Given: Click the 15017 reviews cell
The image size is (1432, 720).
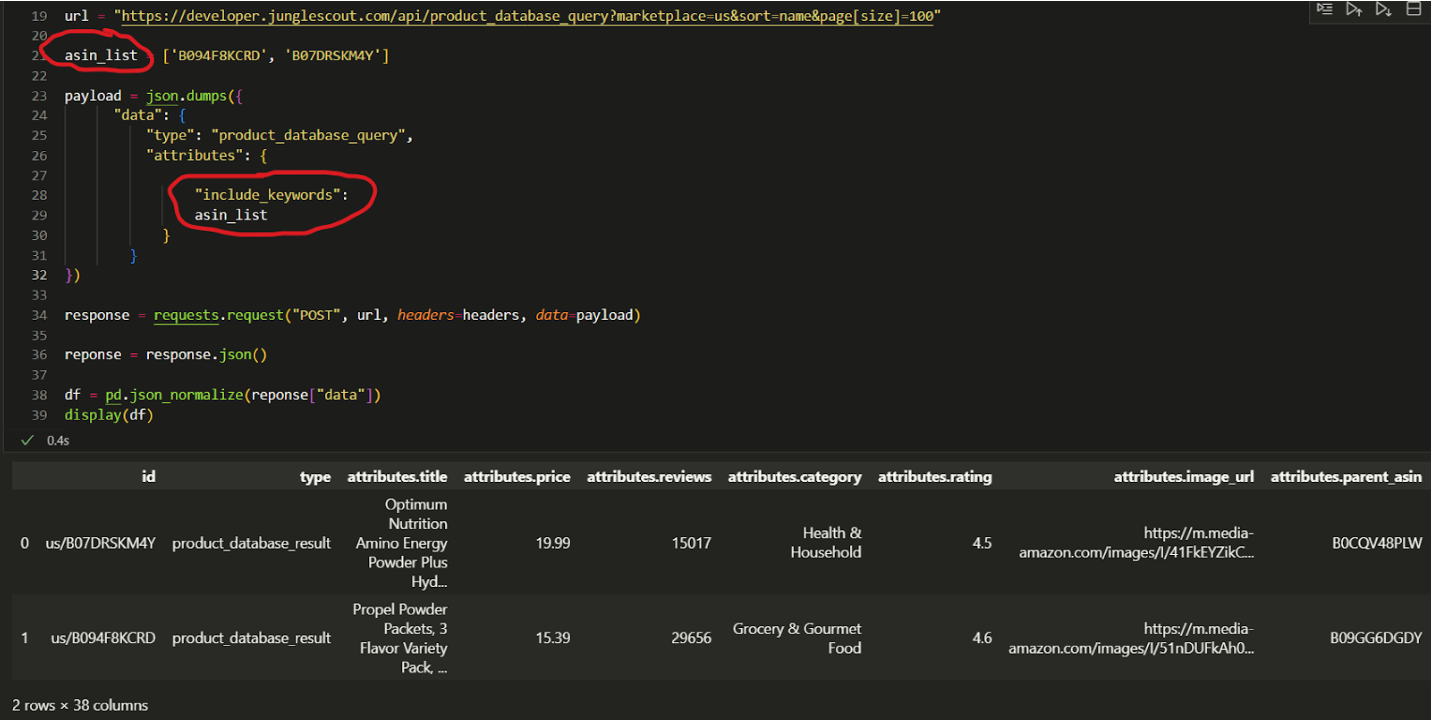Looking at the screenshot, I should point(692,543).
